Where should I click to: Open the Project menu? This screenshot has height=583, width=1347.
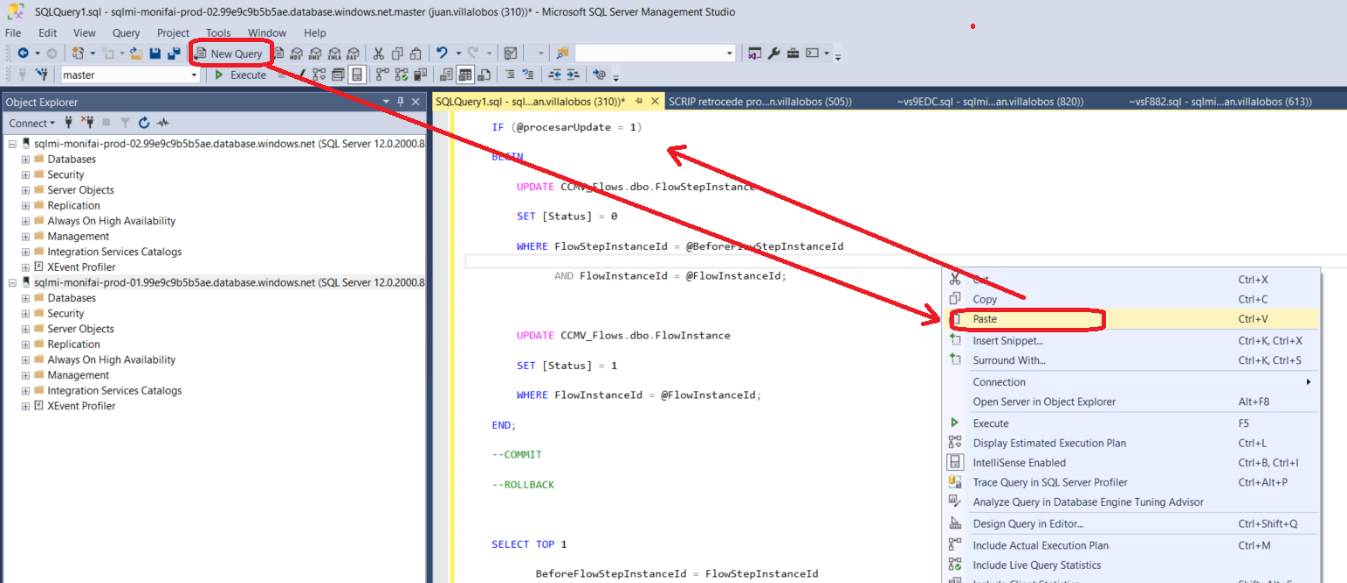click(173, 33)
